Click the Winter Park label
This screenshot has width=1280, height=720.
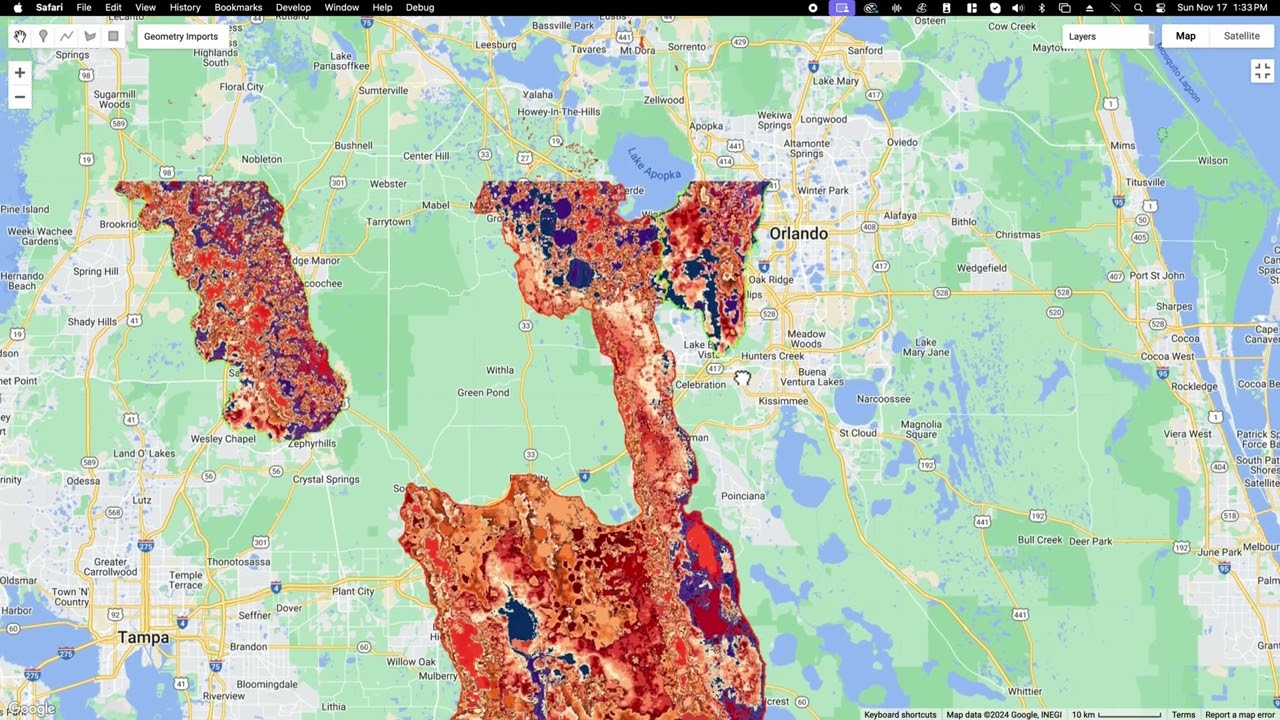click(x=823, y=190)
